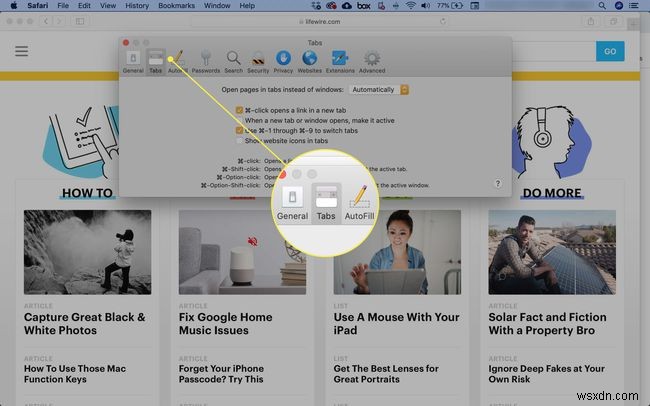
Task: Open Capture Great Black & White Photos article
Action: pos(85,323)
